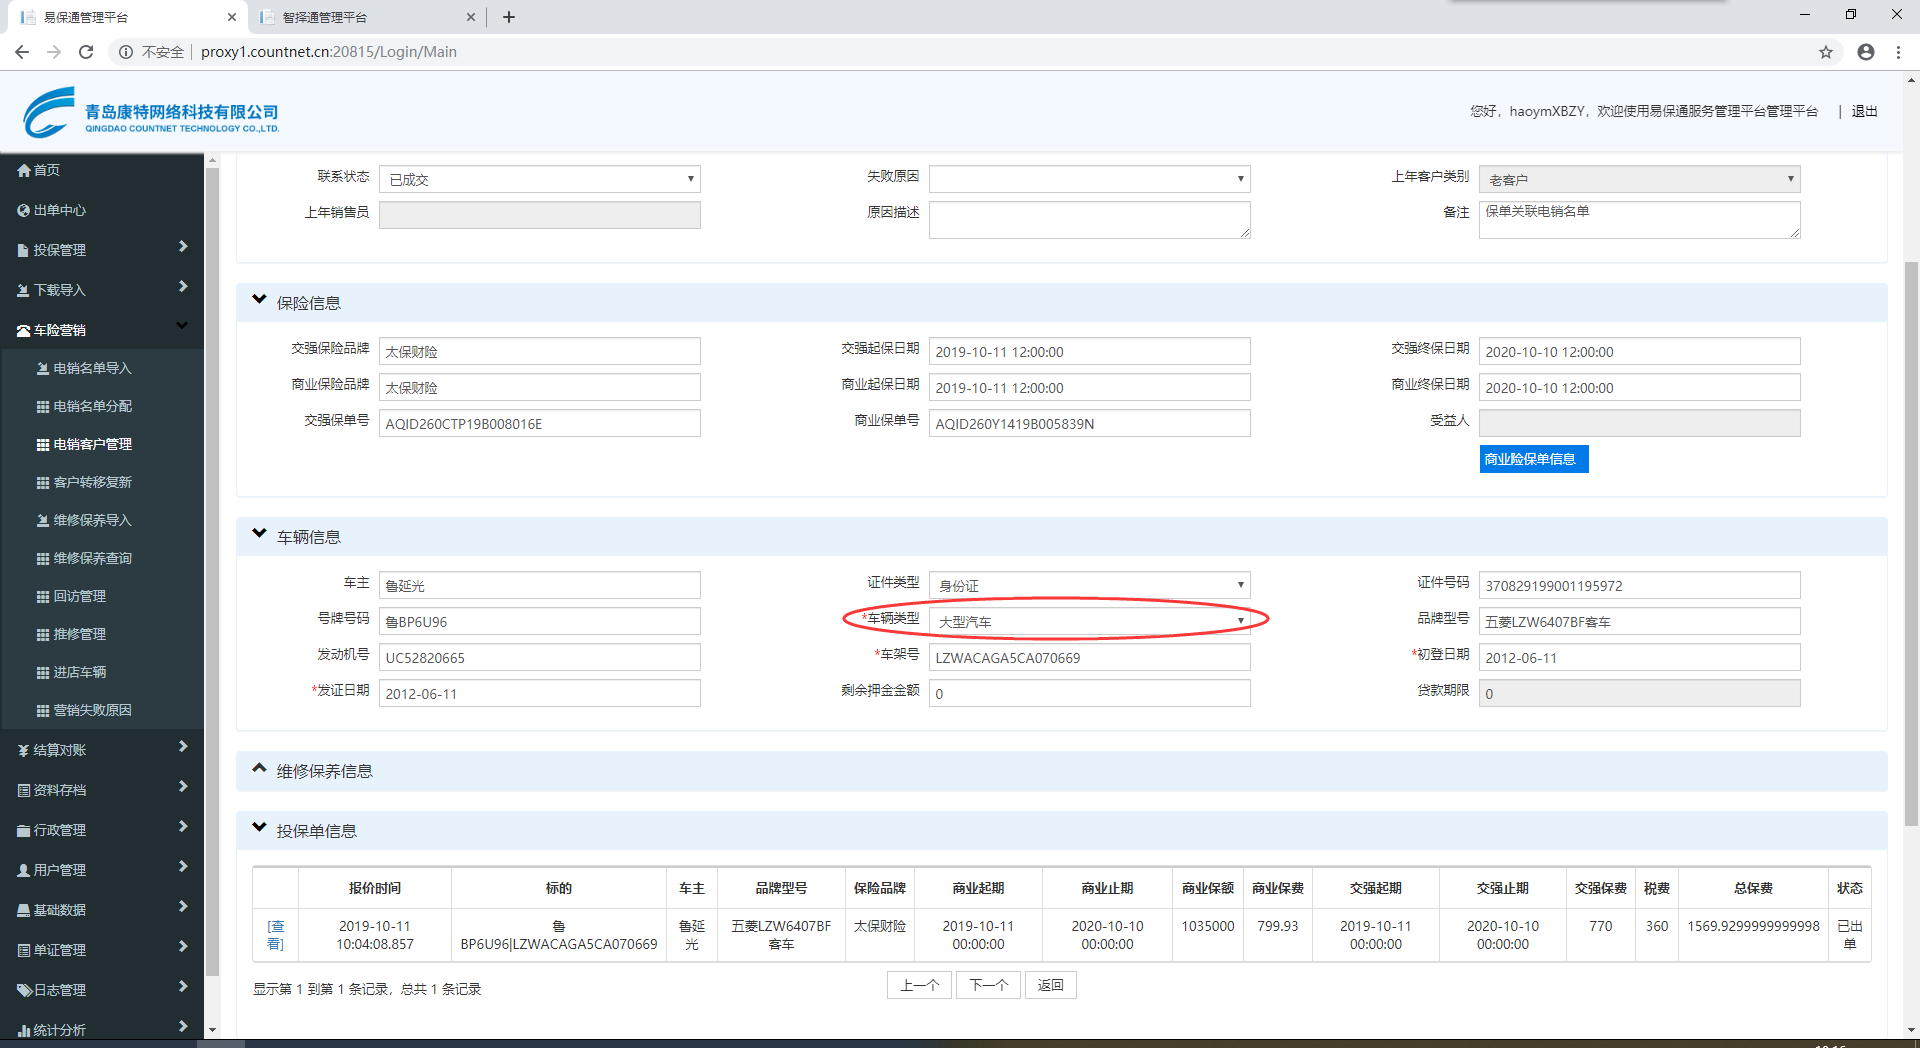Click the 返回 button
The image size is (1920, 1048).
pos(1050,986)
